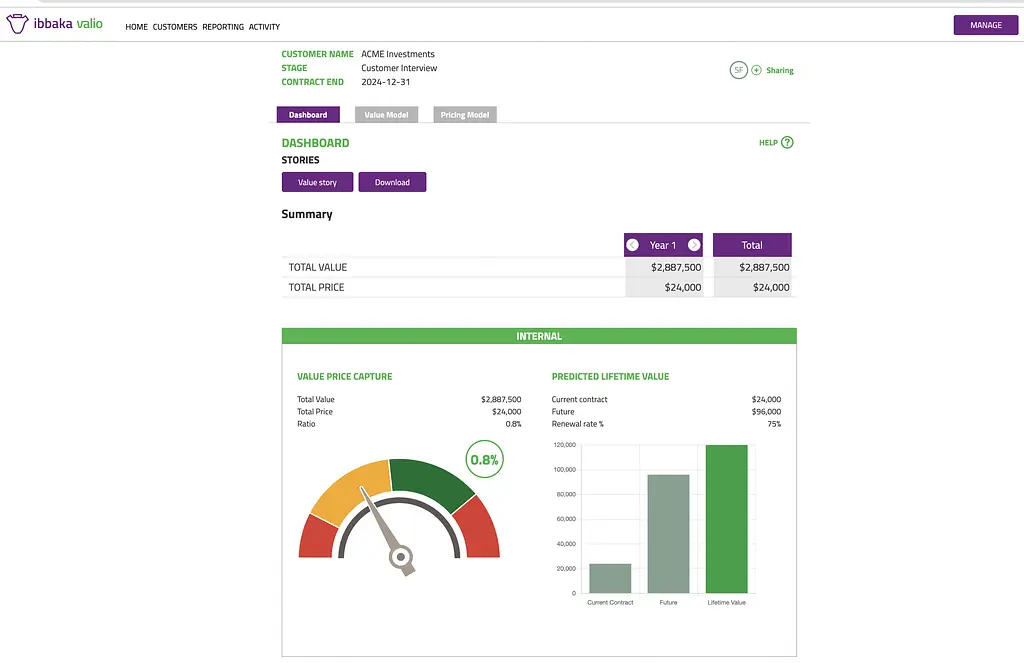Click the 0.8% ratio circle badge

484,460
